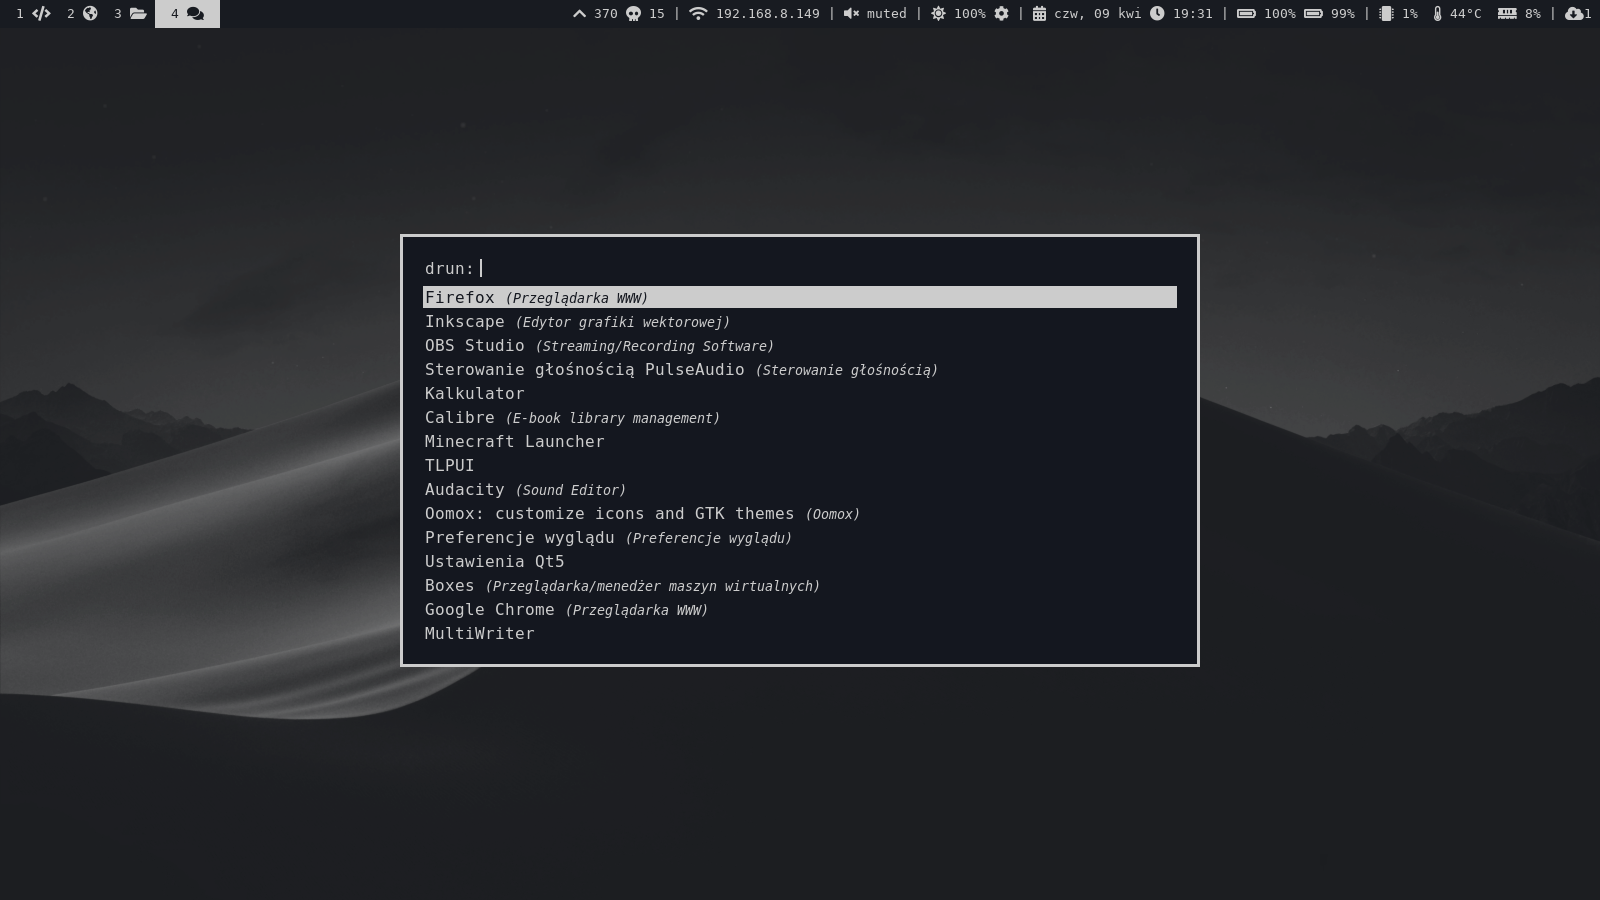Open the Preferencje wyglądu entry
1600x900 pixels.
[x=800, y=537]
